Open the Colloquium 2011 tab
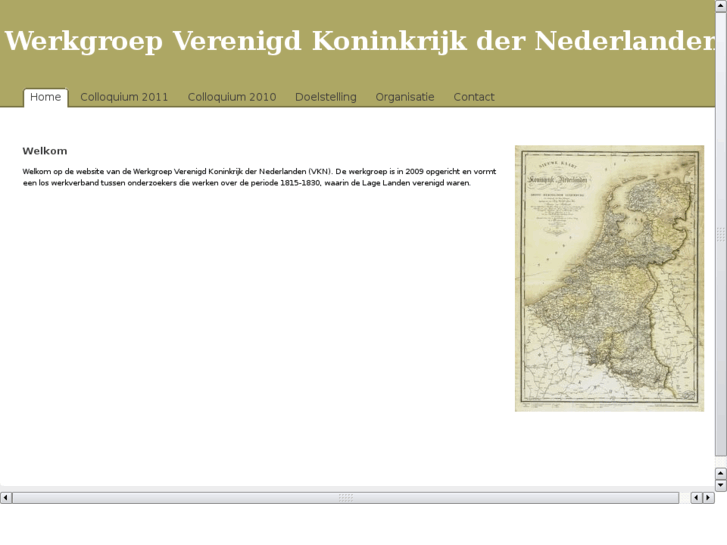The image size is (727, 545). point(124,97)
